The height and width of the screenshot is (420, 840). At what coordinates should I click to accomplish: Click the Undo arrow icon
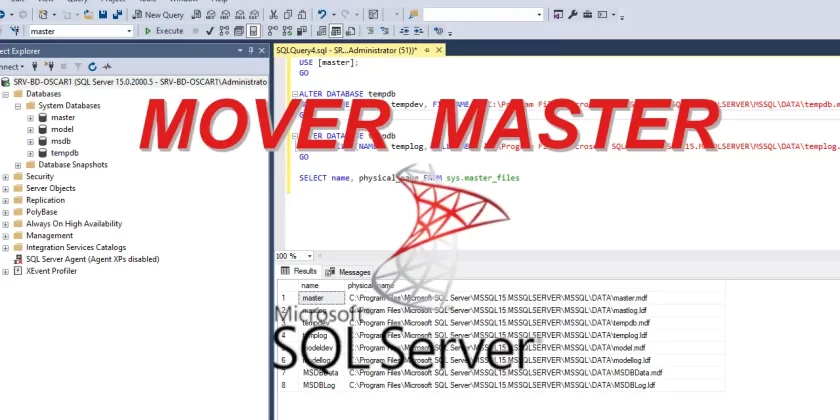coord(322,15)
